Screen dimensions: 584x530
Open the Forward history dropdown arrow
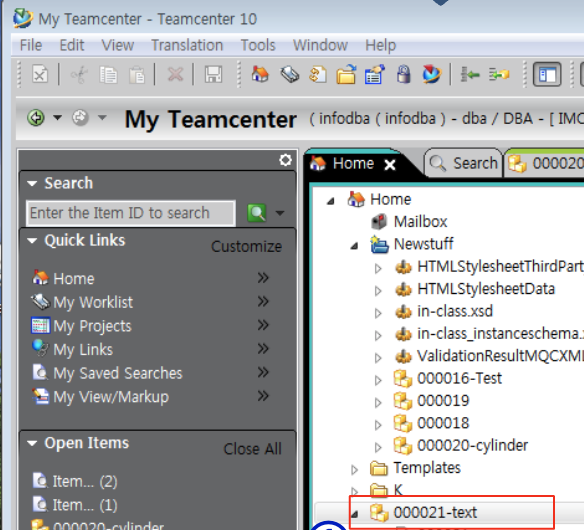(102, 118)
